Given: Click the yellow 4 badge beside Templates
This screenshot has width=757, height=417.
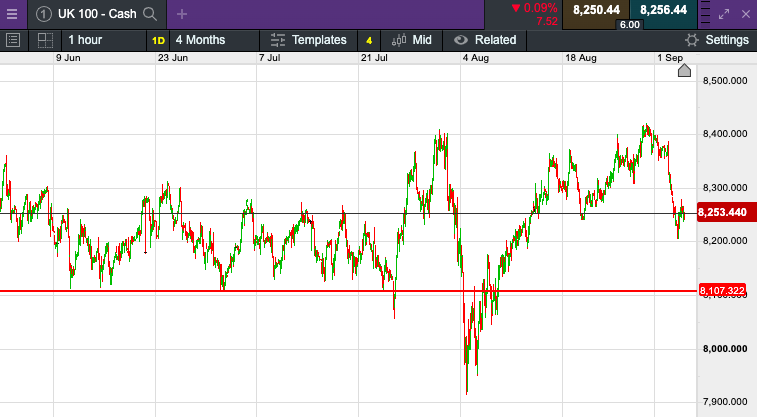Looking at the screenshot, I should 369,40.
